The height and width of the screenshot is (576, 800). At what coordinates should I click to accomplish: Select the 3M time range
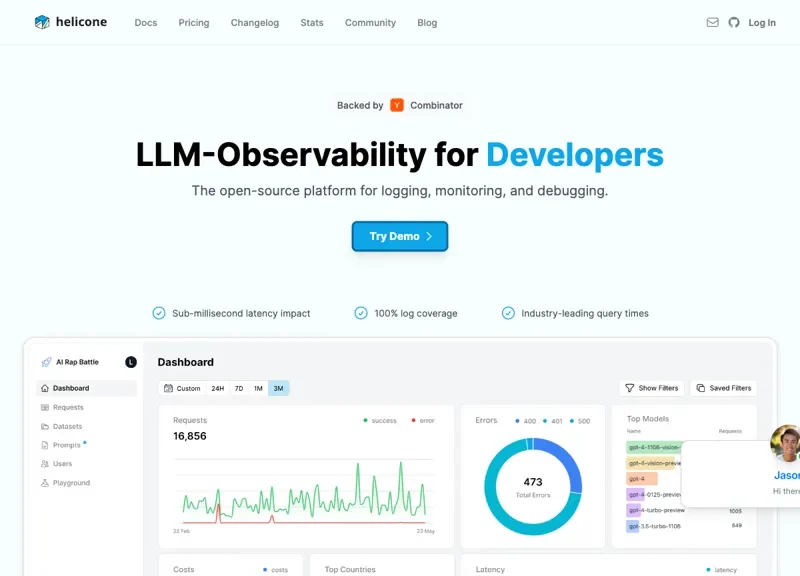[x=279, y=388]
